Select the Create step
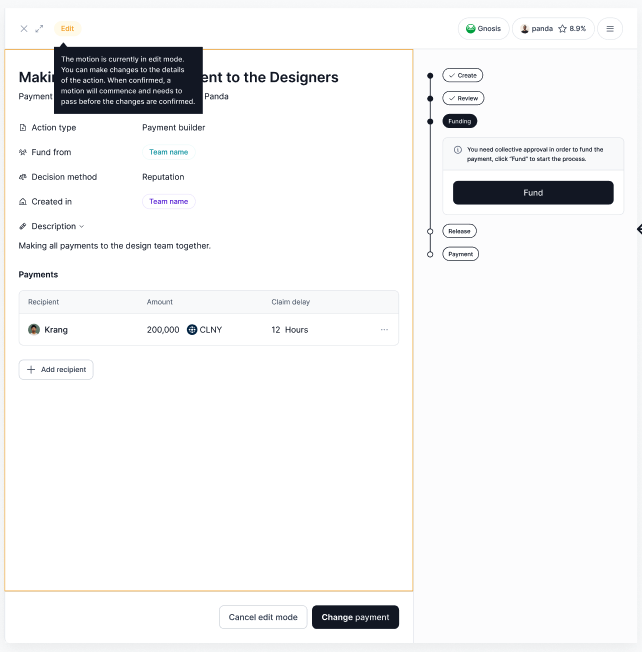Viewport: 642px width, 652px height. click(x=463, y=75)
